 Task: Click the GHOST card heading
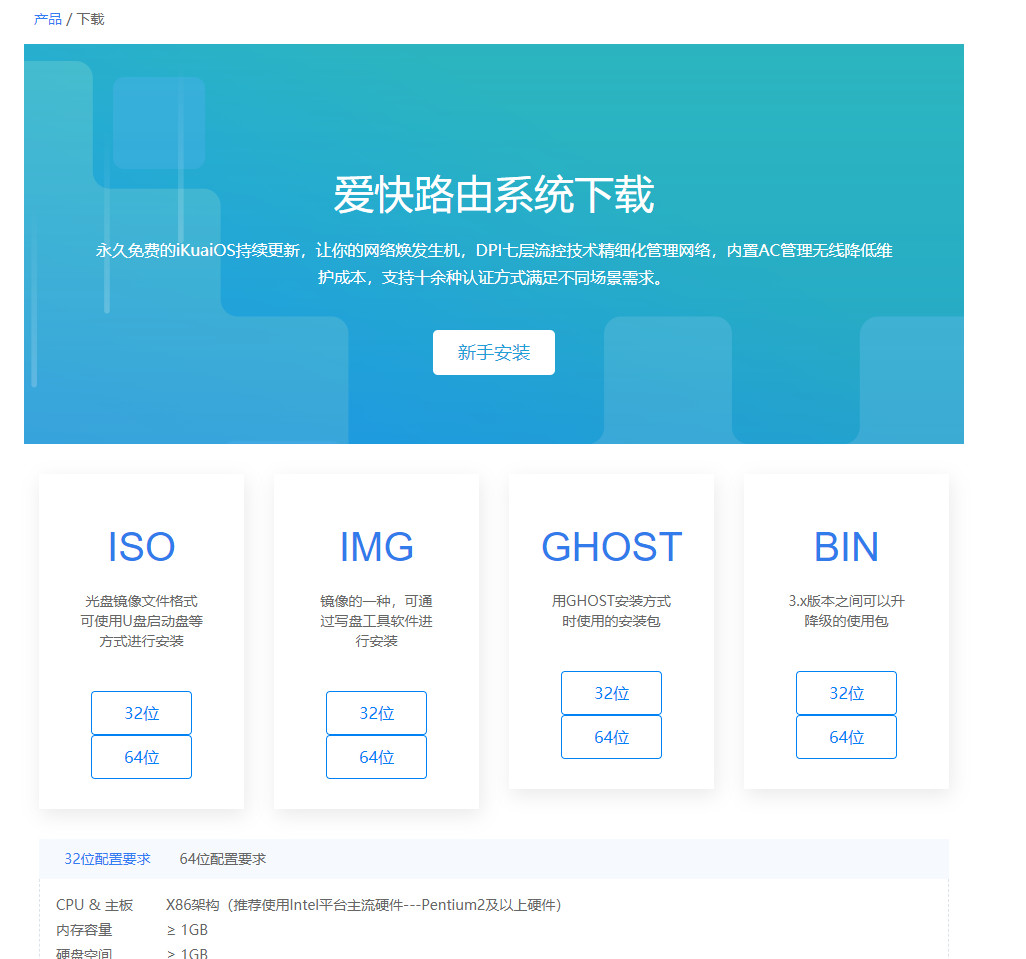click(612, 547)
